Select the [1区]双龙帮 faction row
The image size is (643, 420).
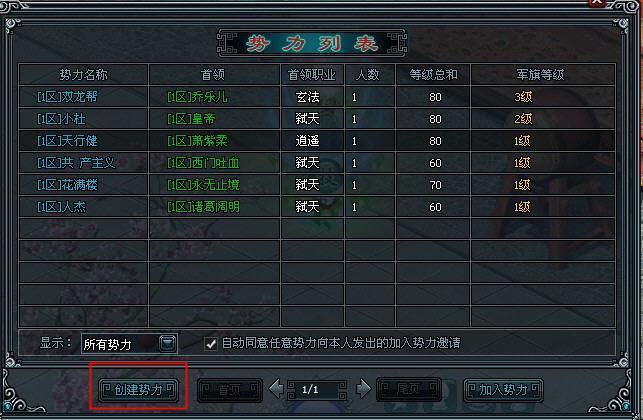[x=317, y=97]
